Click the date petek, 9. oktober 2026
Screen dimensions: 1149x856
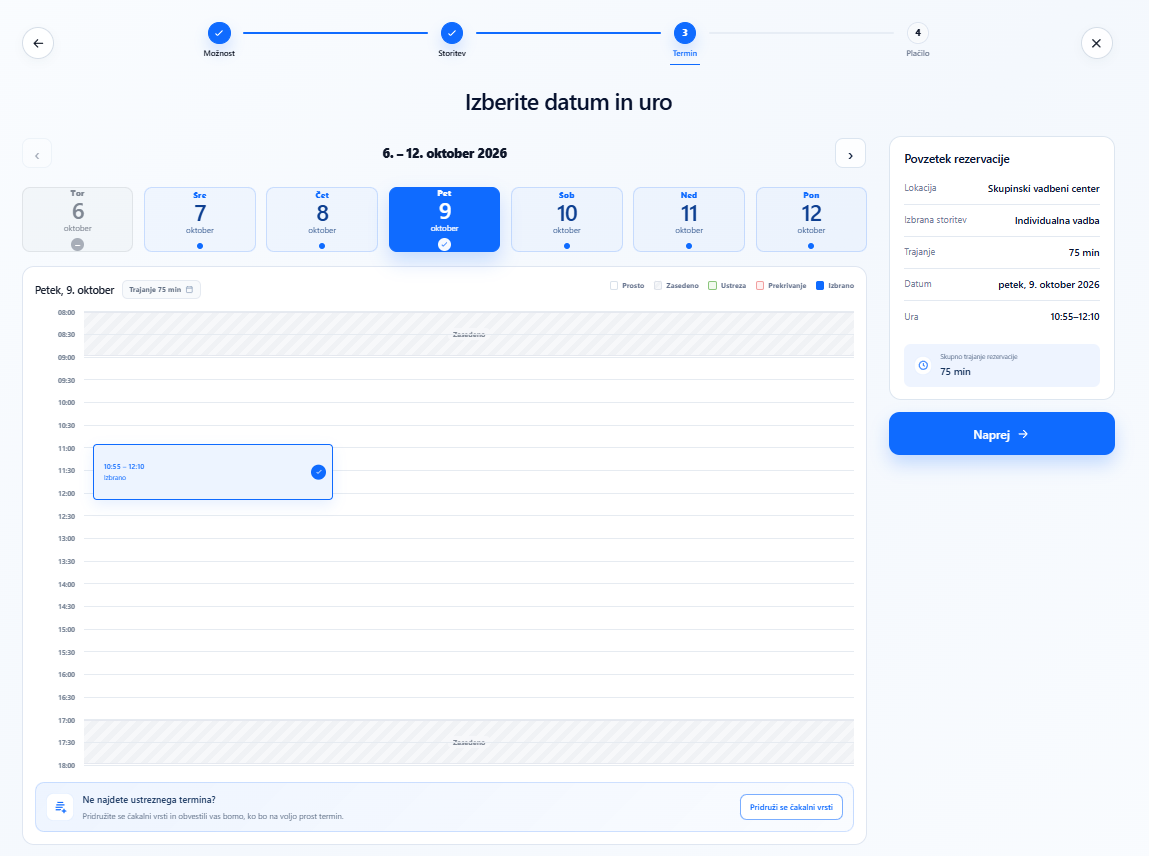[x=1049, y=285]
